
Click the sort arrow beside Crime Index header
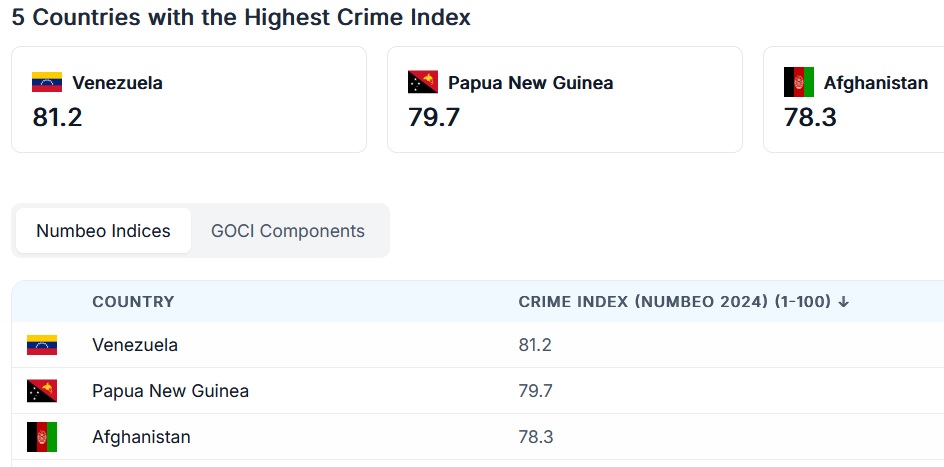coord(843,302)
